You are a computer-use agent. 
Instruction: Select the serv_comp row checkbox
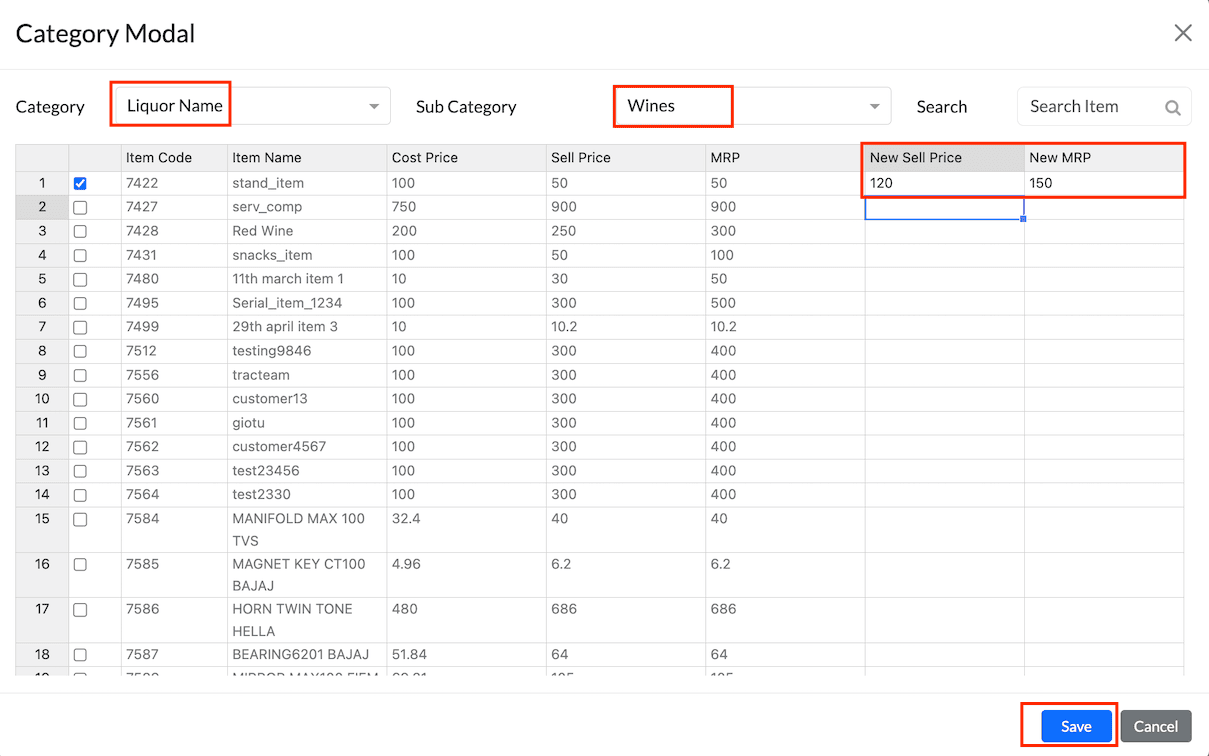coord(80,208)
